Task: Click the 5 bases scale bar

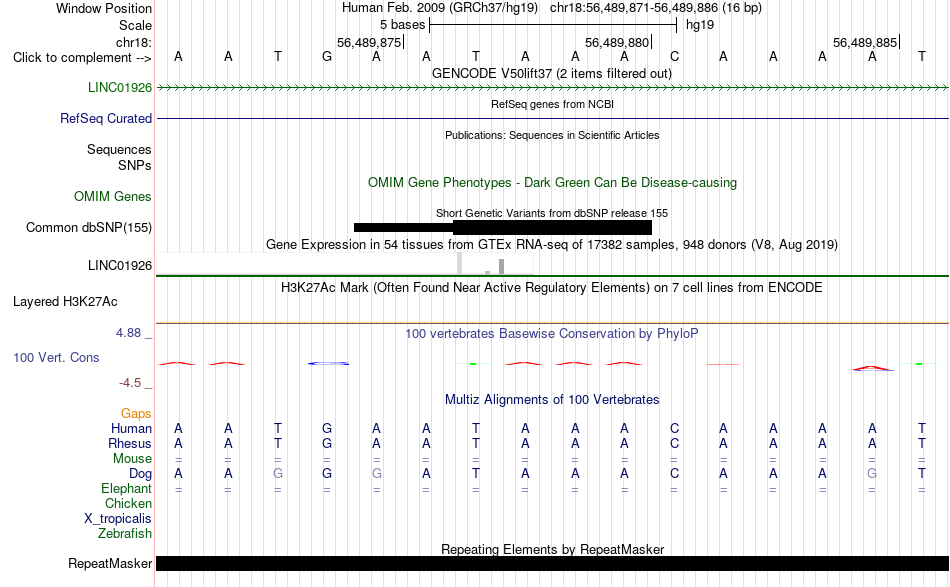Action: tap(553, 25)
